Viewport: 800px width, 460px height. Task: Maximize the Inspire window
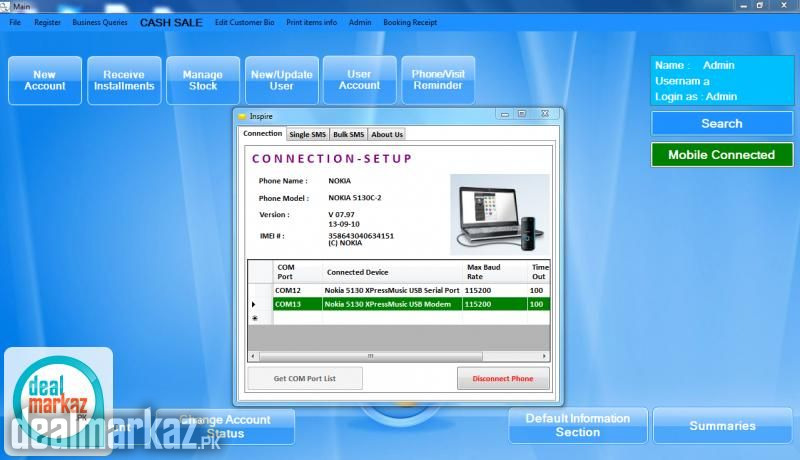(522, 114)
